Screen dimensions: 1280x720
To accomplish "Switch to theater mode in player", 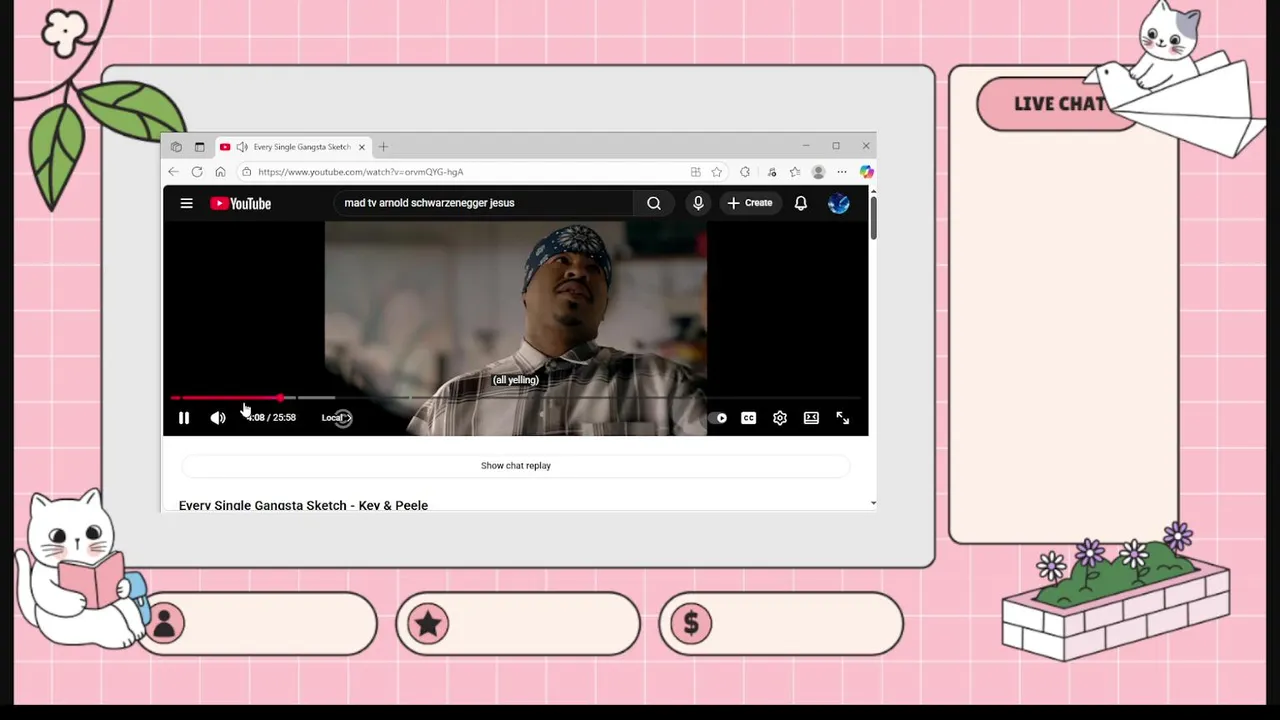I will point(811,418).
